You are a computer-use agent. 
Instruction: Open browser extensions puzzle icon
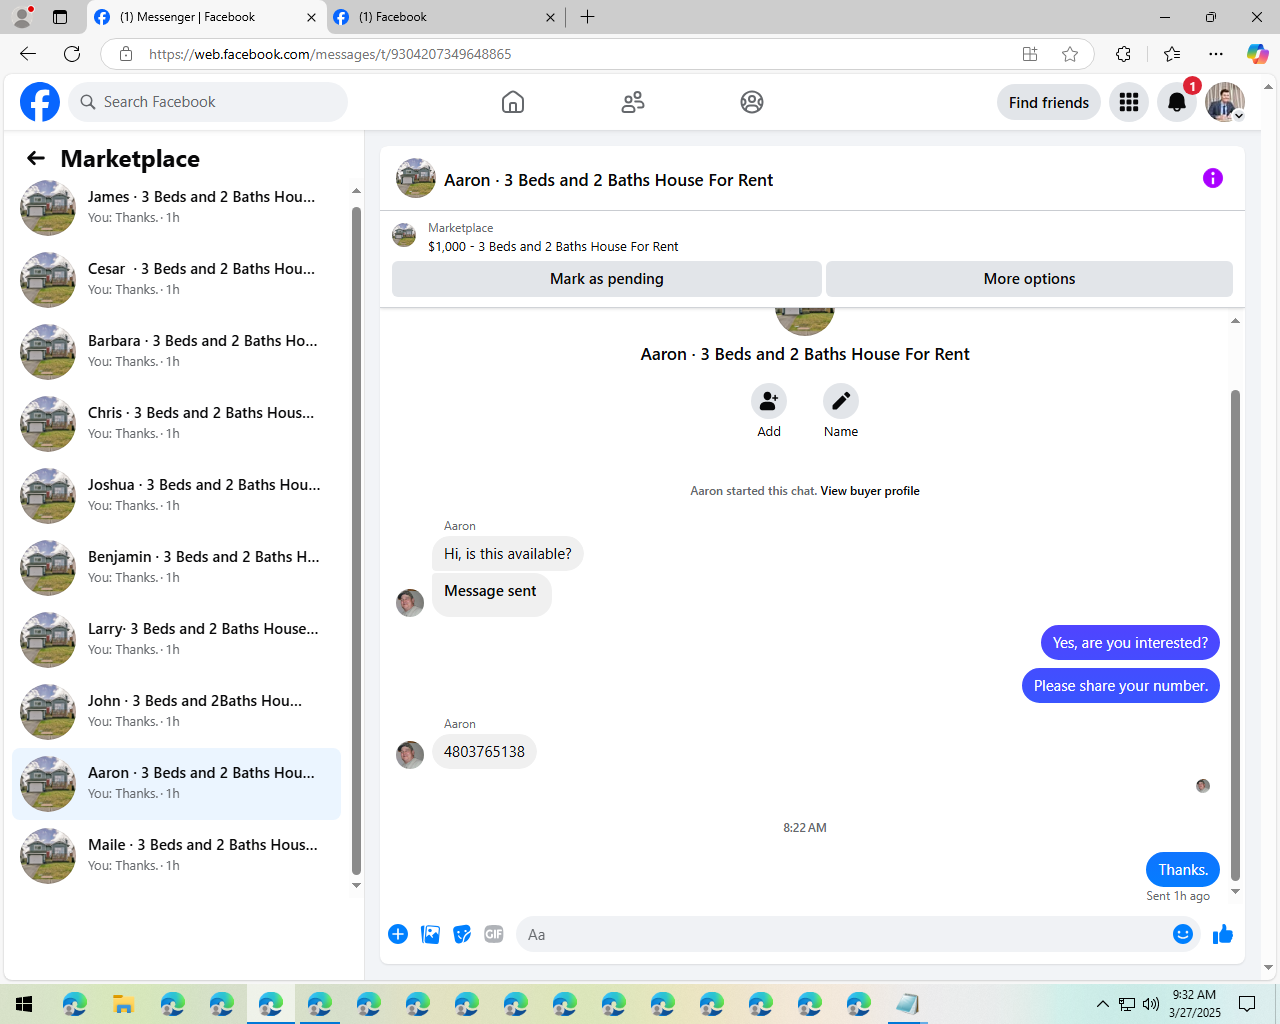[x=1123, y=54]
